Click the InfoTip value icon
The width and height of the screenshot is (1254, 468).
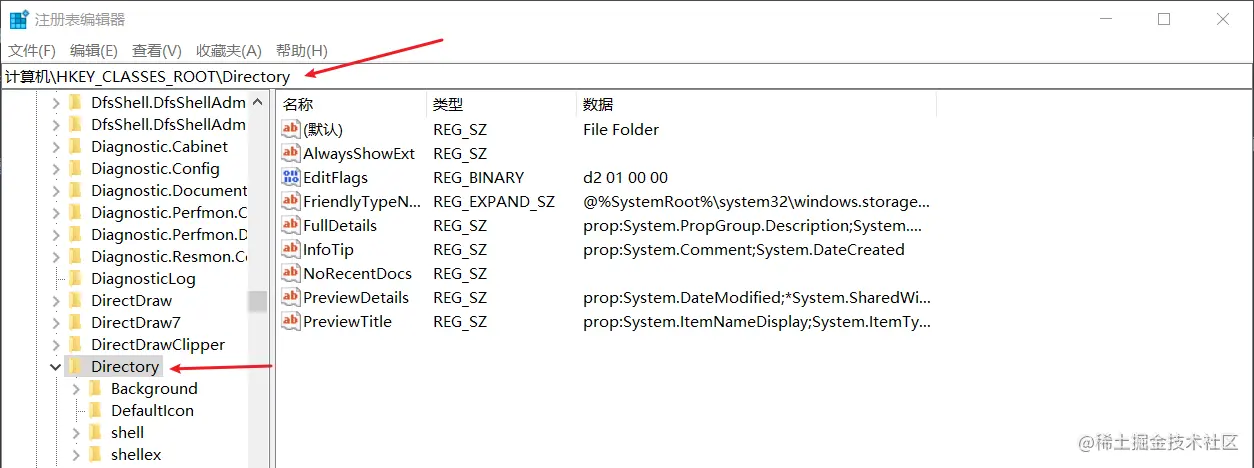point(291,249)
